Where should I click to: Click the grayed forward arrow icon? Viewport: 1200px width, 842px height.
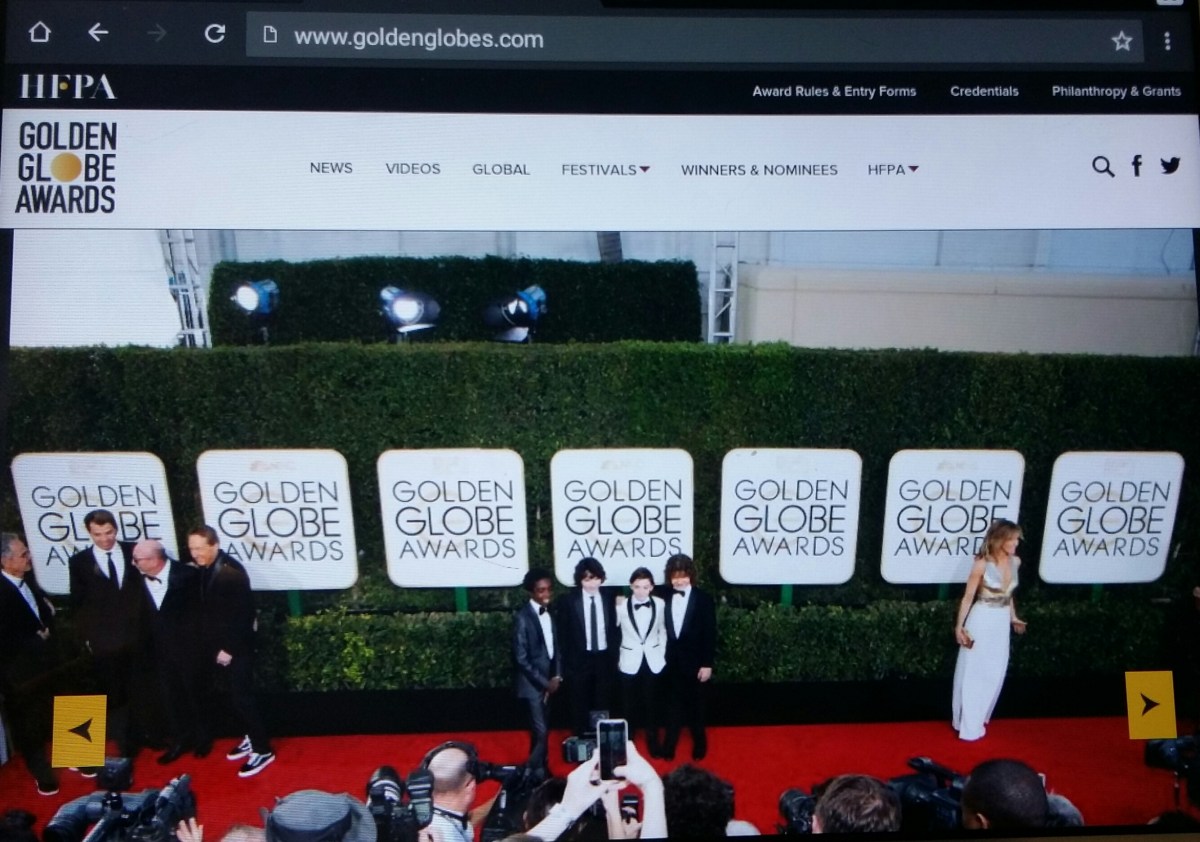(x=156, y=33)
